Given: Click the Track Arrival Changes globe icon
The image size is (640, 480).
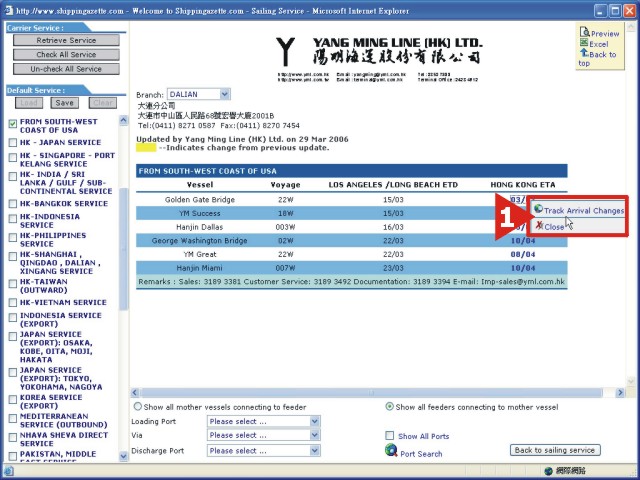Looking at the screenshot, I should [x=538, y=209].
